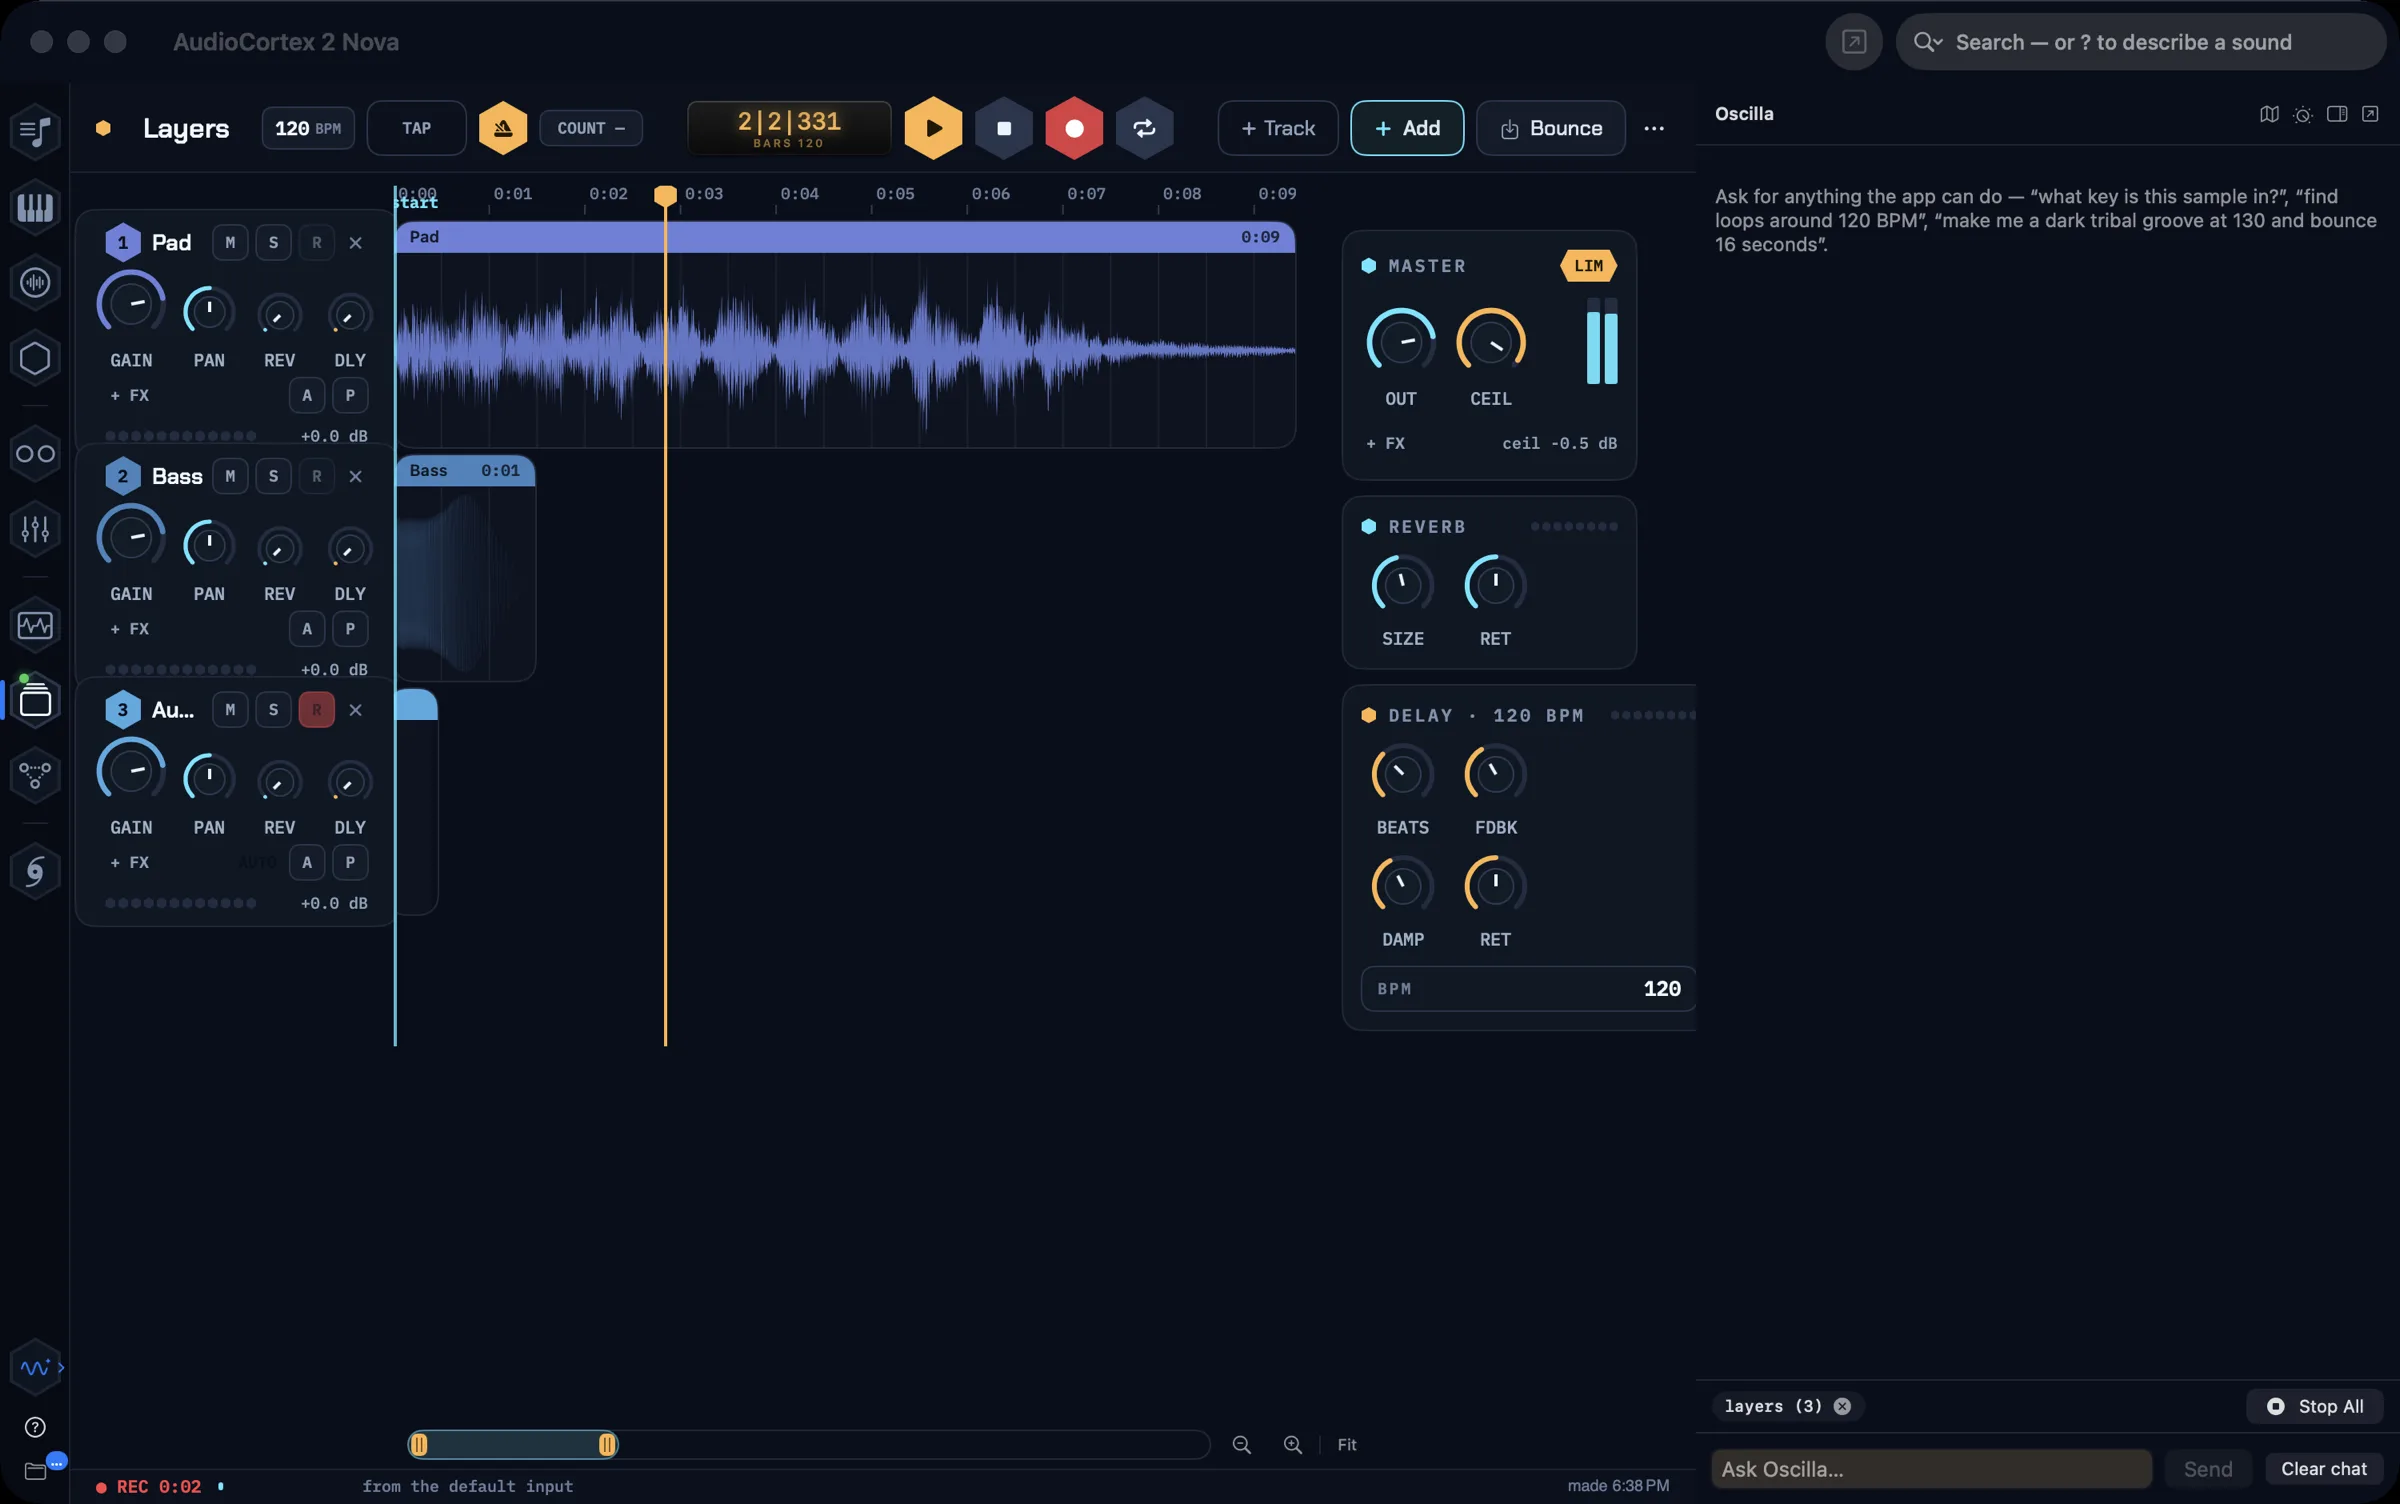Image resolution: width=2400 pixels, height=1504 pixels.
Task: Click the pop-out icon beside search bar
Action: [x=1854, y=42]
